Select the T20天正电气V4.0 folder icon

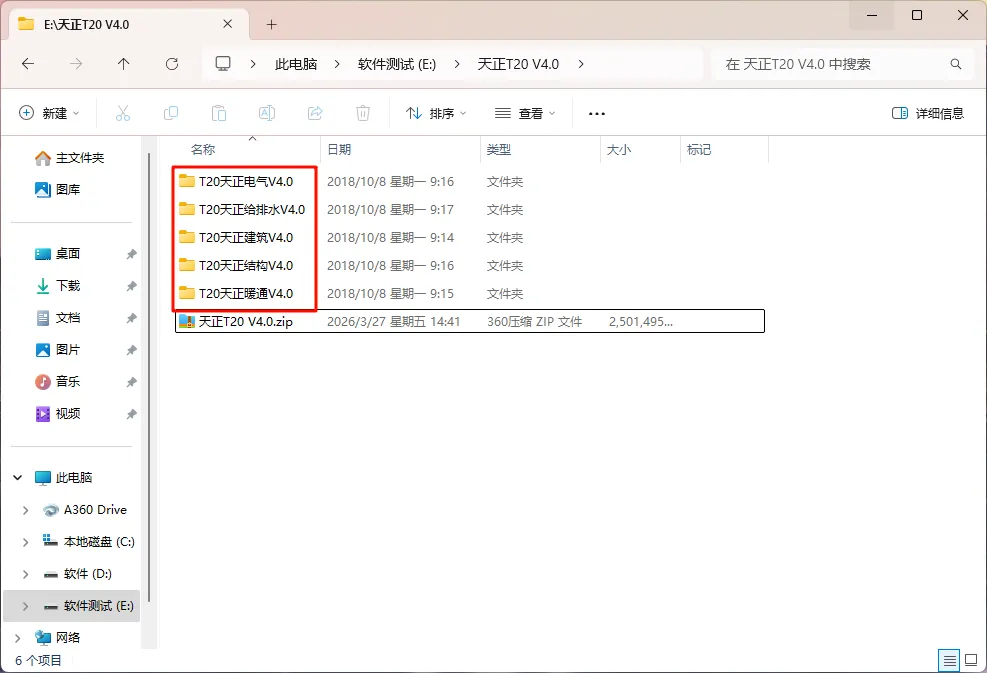[186, 181]
